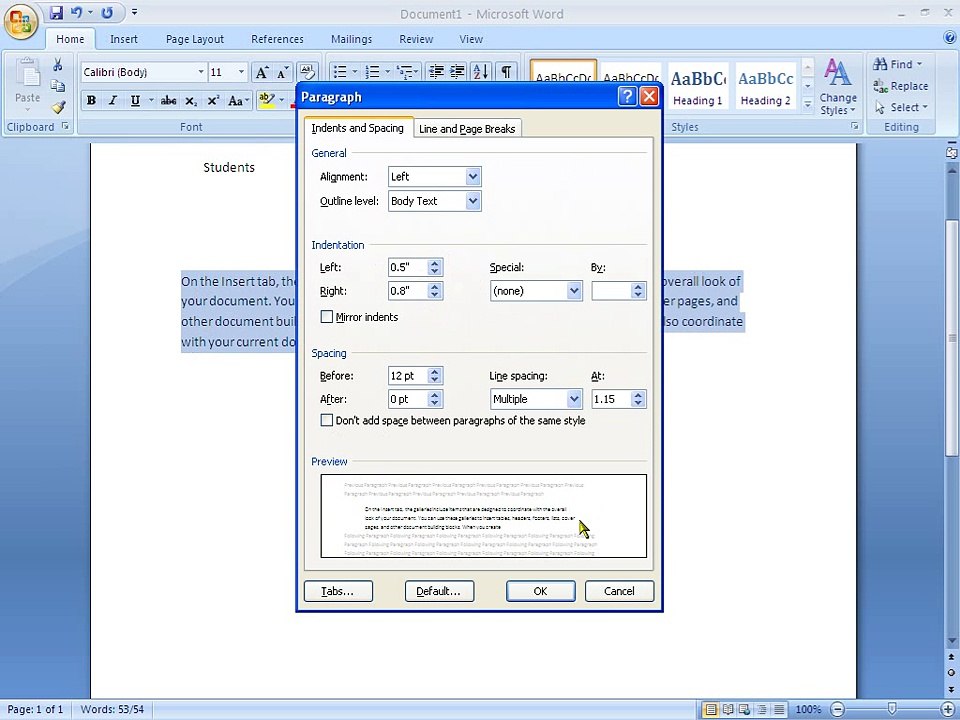Click the Redo icon in quick access toolbar
The image size is (960, 720).
click(107, 12)
